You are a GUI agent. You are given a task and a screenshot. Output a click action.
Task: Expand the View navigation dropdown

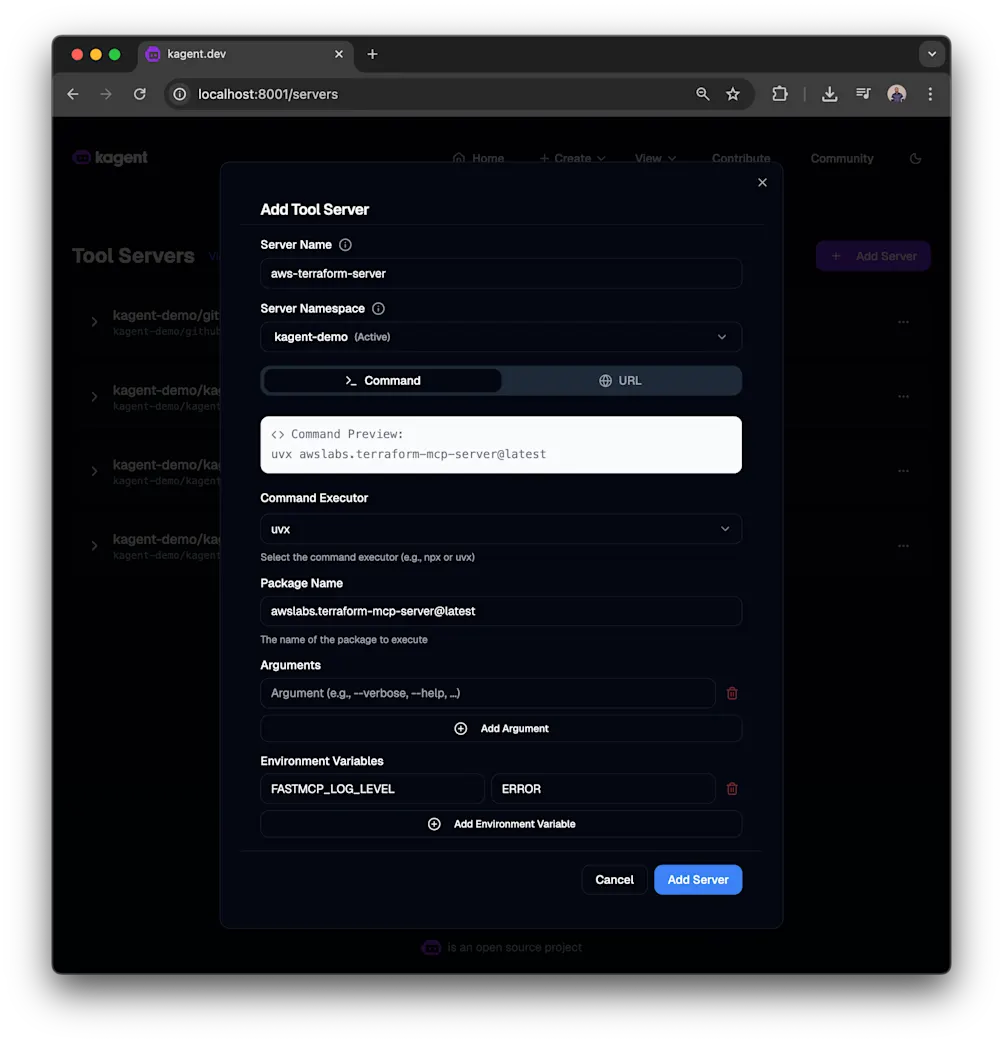[x=654, y=158]
